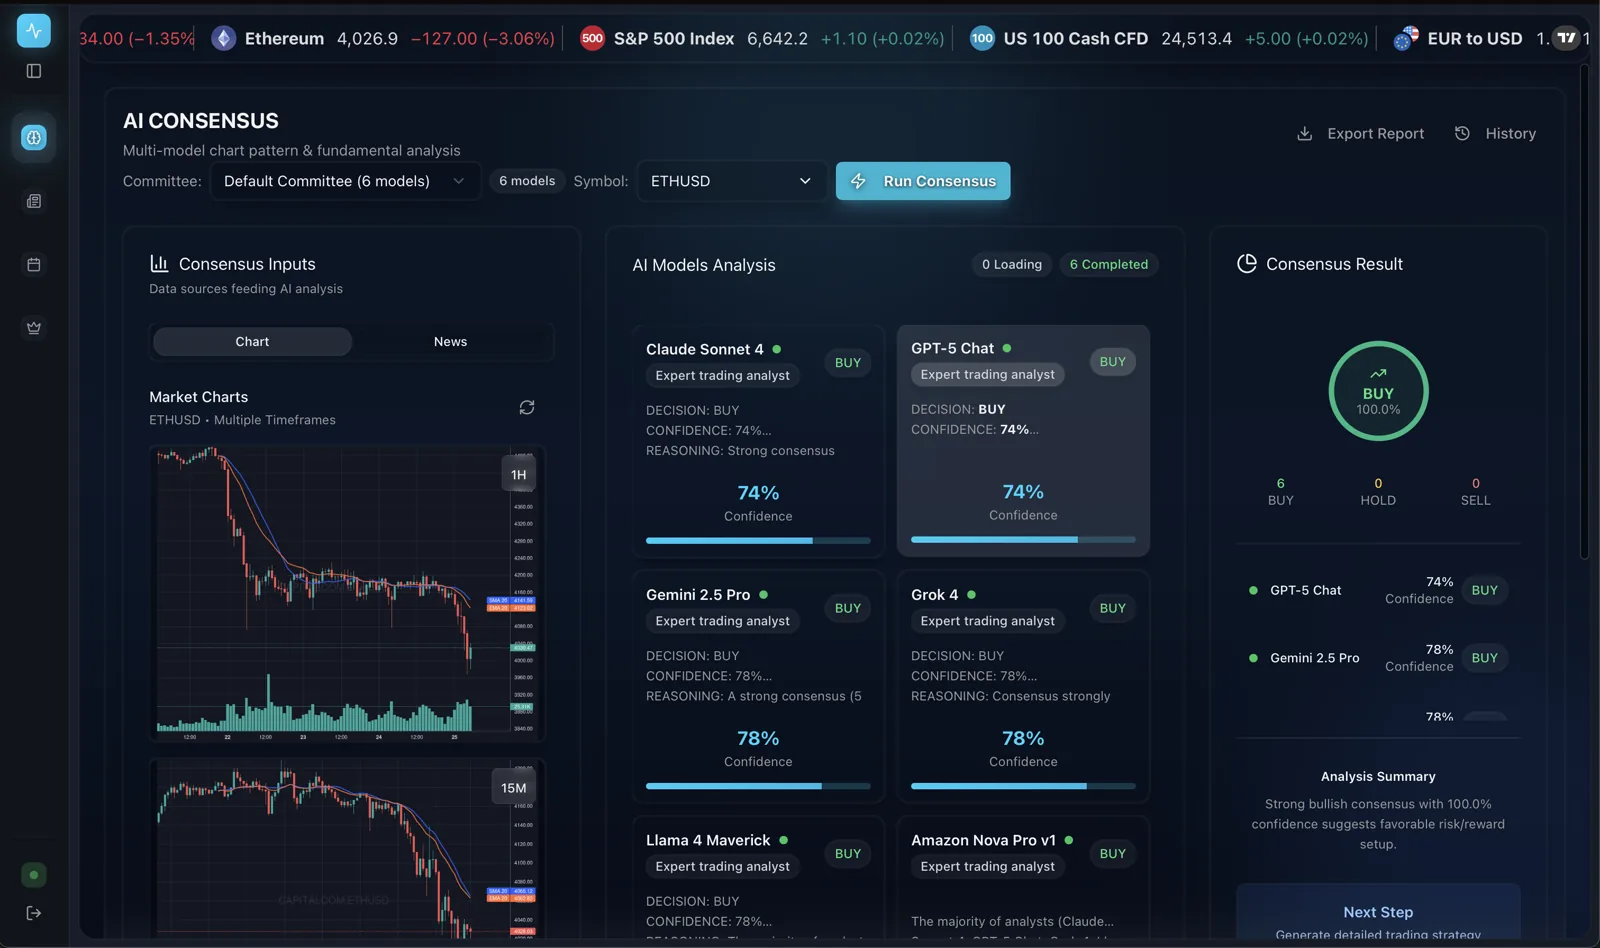Click the Consensus Result pie icon
Viewport: 1600px width, 948px height.
pyautogui.click(x=1247, y=264)
